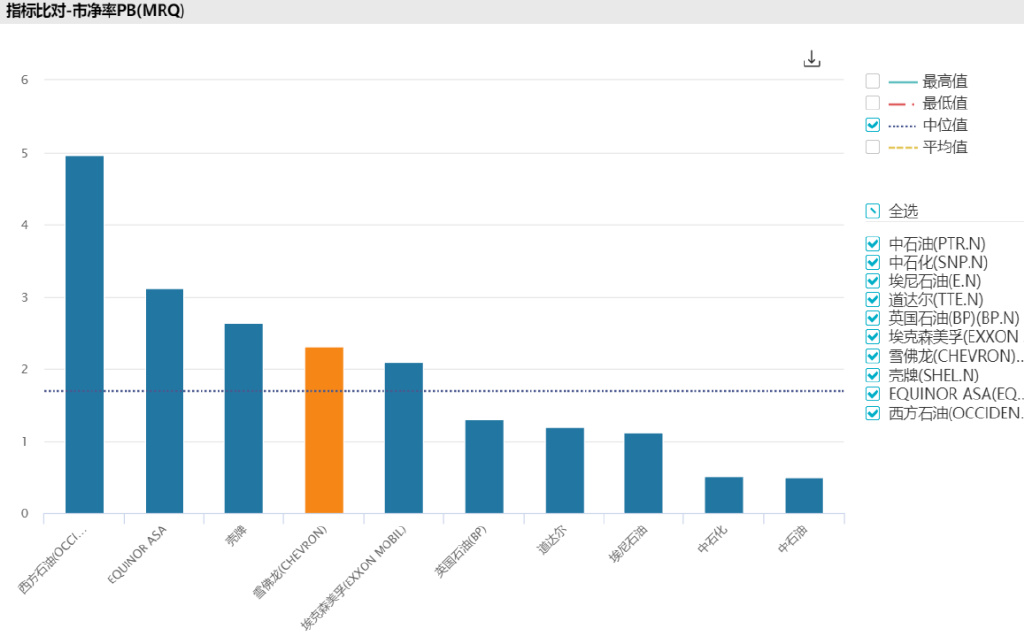1024x636 pixels.
Task: Uncheck 雪佛龙(CHEVRON) legend checkbox
Action: click(x=872, y=356)
